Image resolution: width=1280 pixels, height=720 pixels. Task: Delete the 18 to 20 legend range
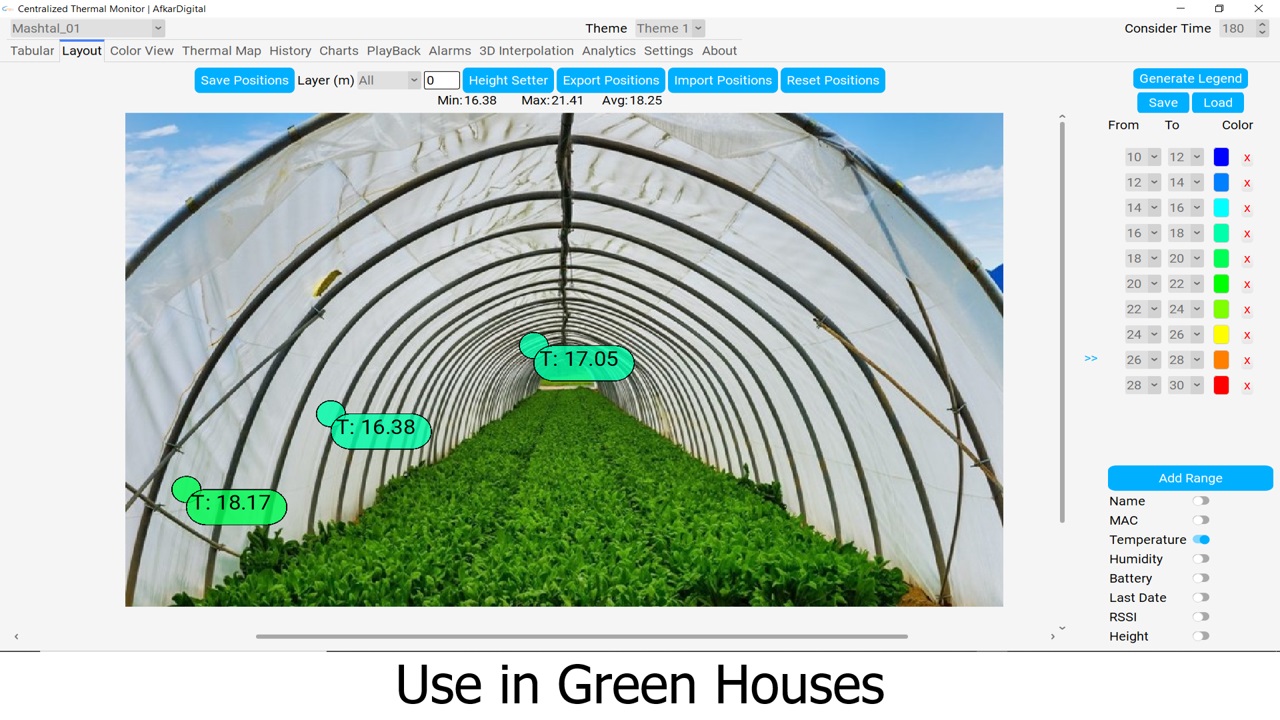coord(1247,259)
